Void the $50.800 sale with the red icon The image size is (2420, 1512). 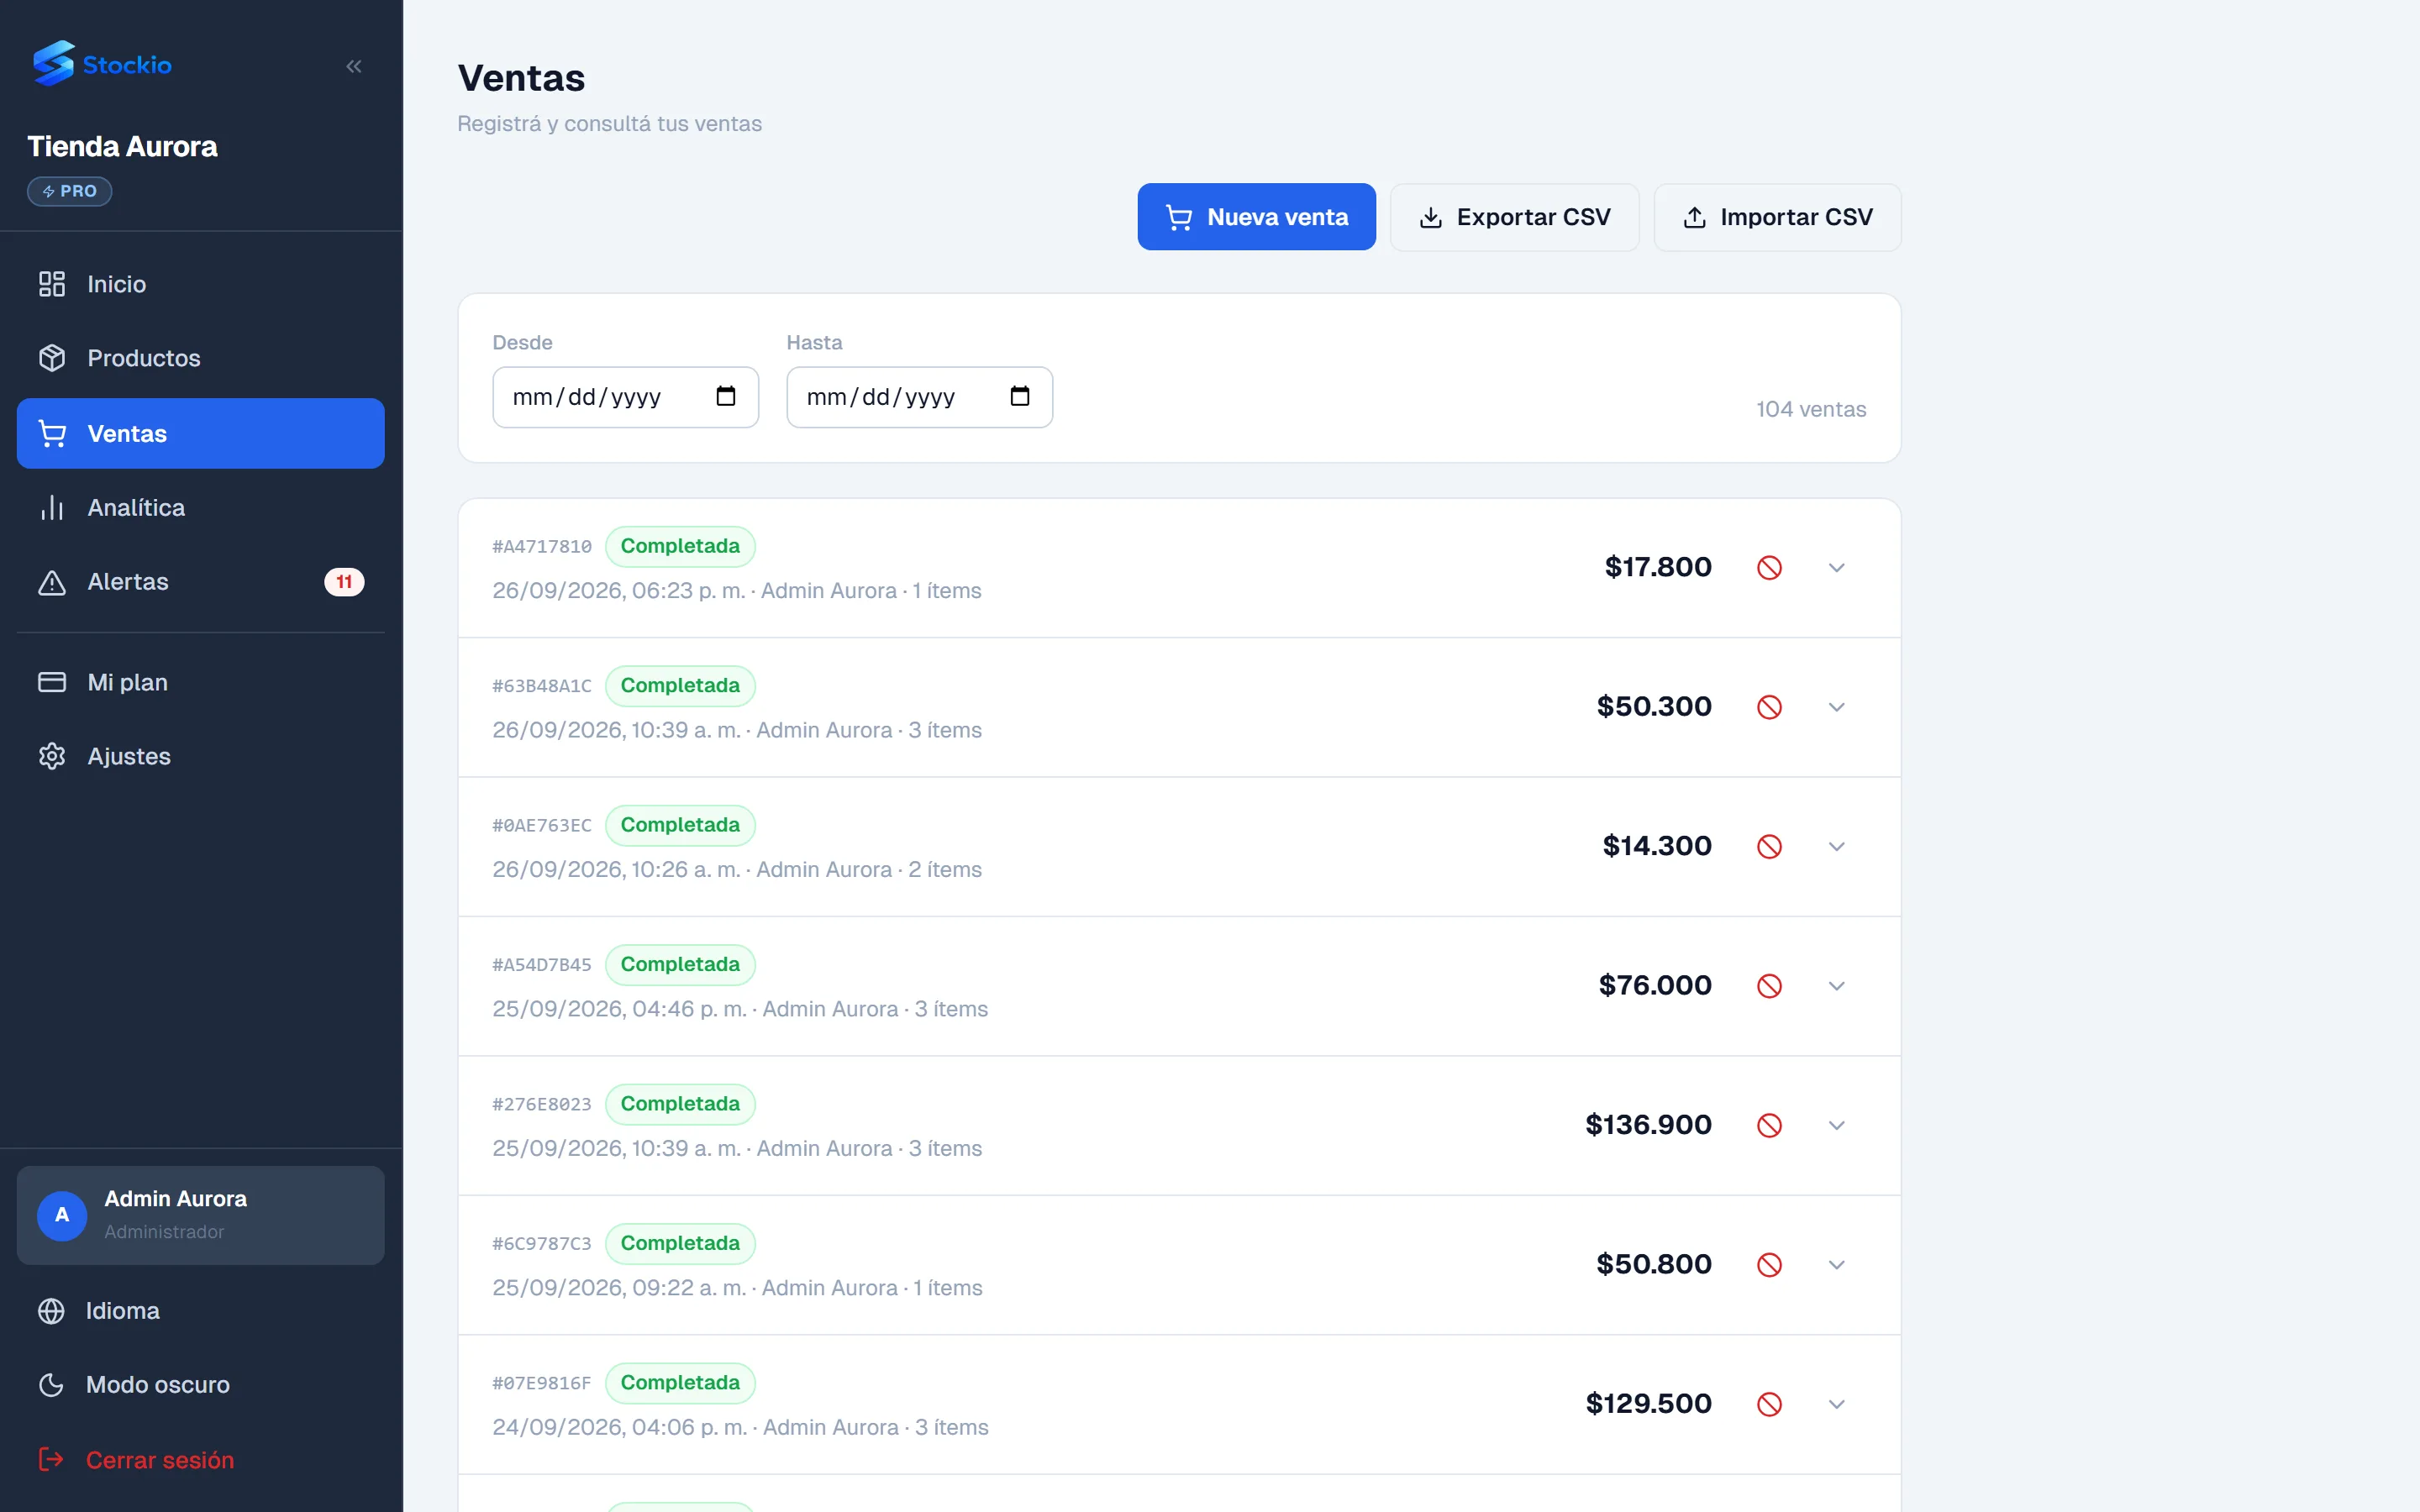pyautogui.click(x=1769, y=1265)
